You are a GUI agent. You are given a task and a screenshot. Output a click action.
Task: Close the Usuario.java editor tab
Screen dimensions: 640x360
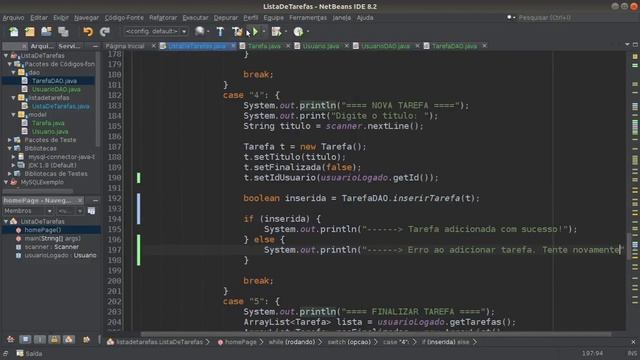(x=347, y=46)
